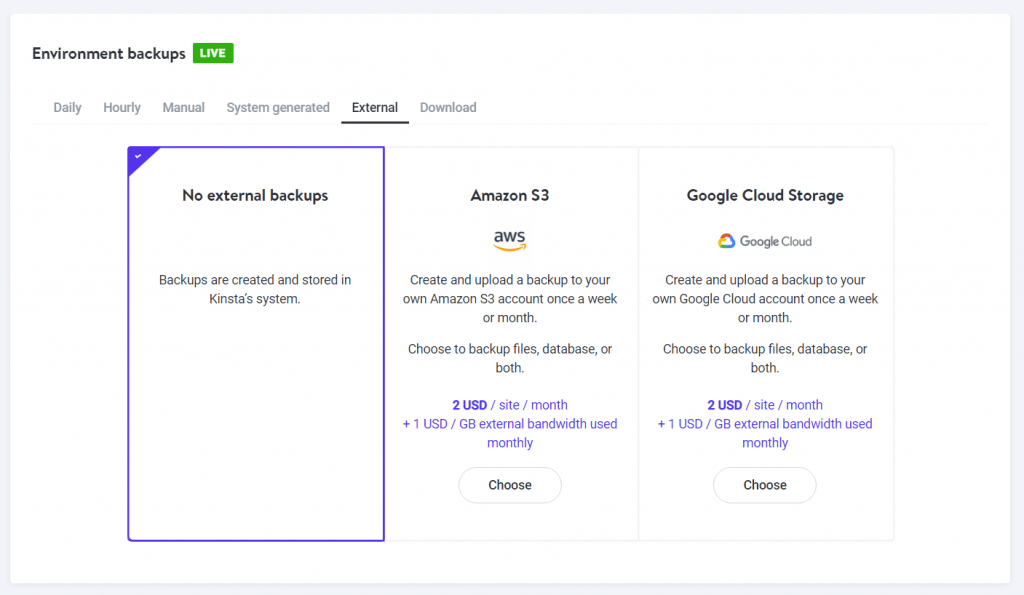Choose the Amazon S3 backup option
The width and height of the screenshot is (1024, 595).
pyautogui.click(x=510, y=485)
